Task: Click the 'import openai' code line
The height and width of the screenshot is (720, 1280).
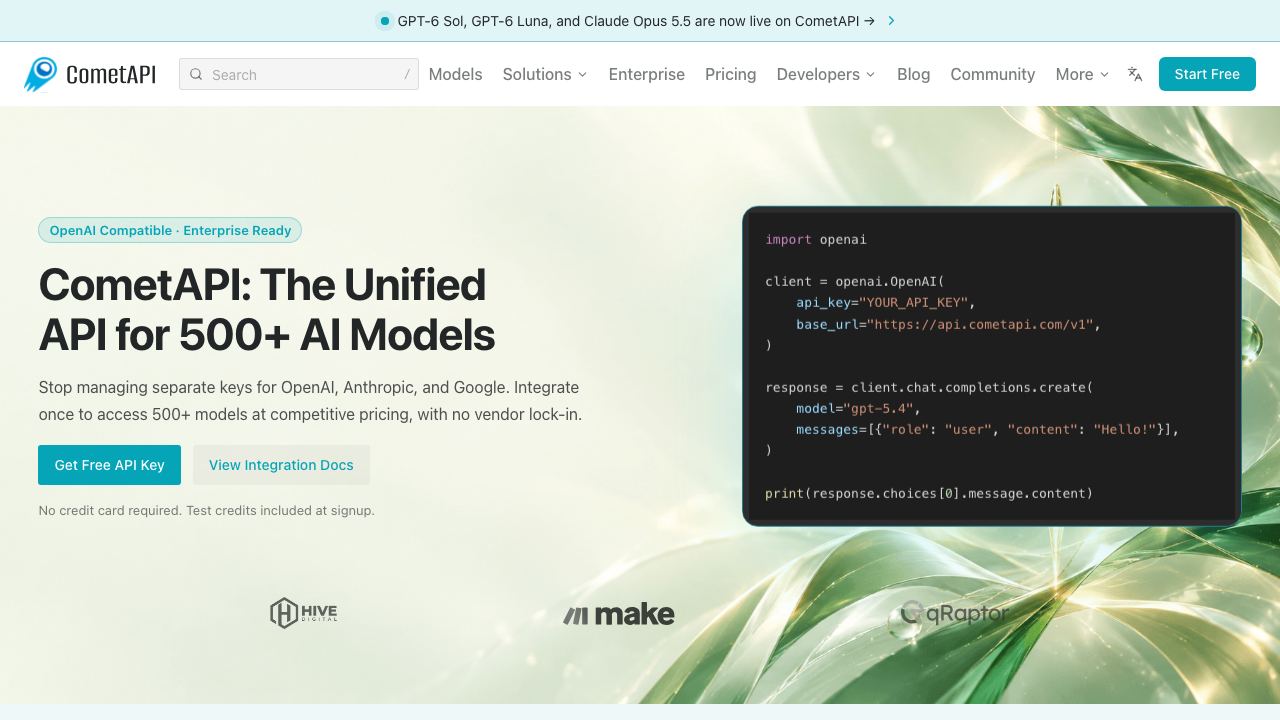Action: click(816, 240)
